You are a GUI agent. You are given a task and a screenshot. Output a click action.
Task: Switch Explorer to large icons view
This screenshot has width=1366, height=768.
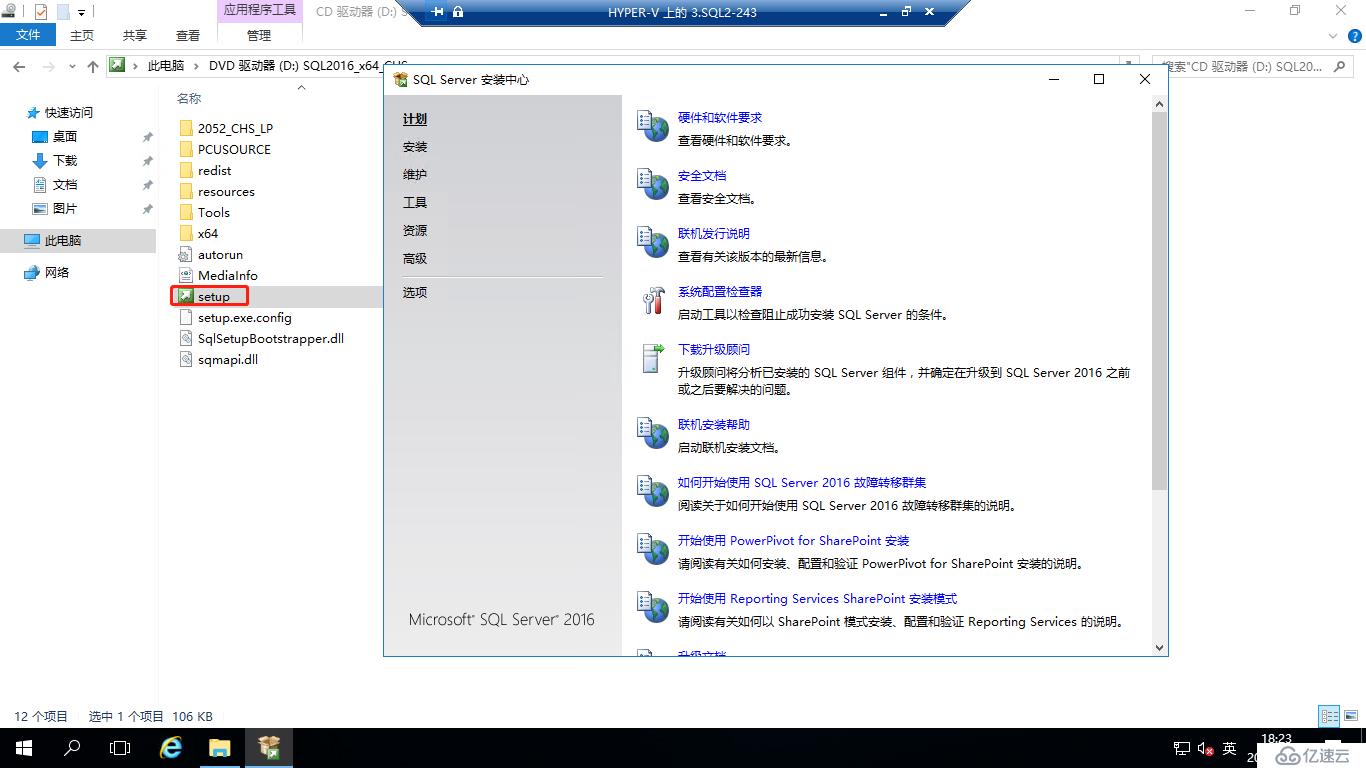[x=1350, y=716]
